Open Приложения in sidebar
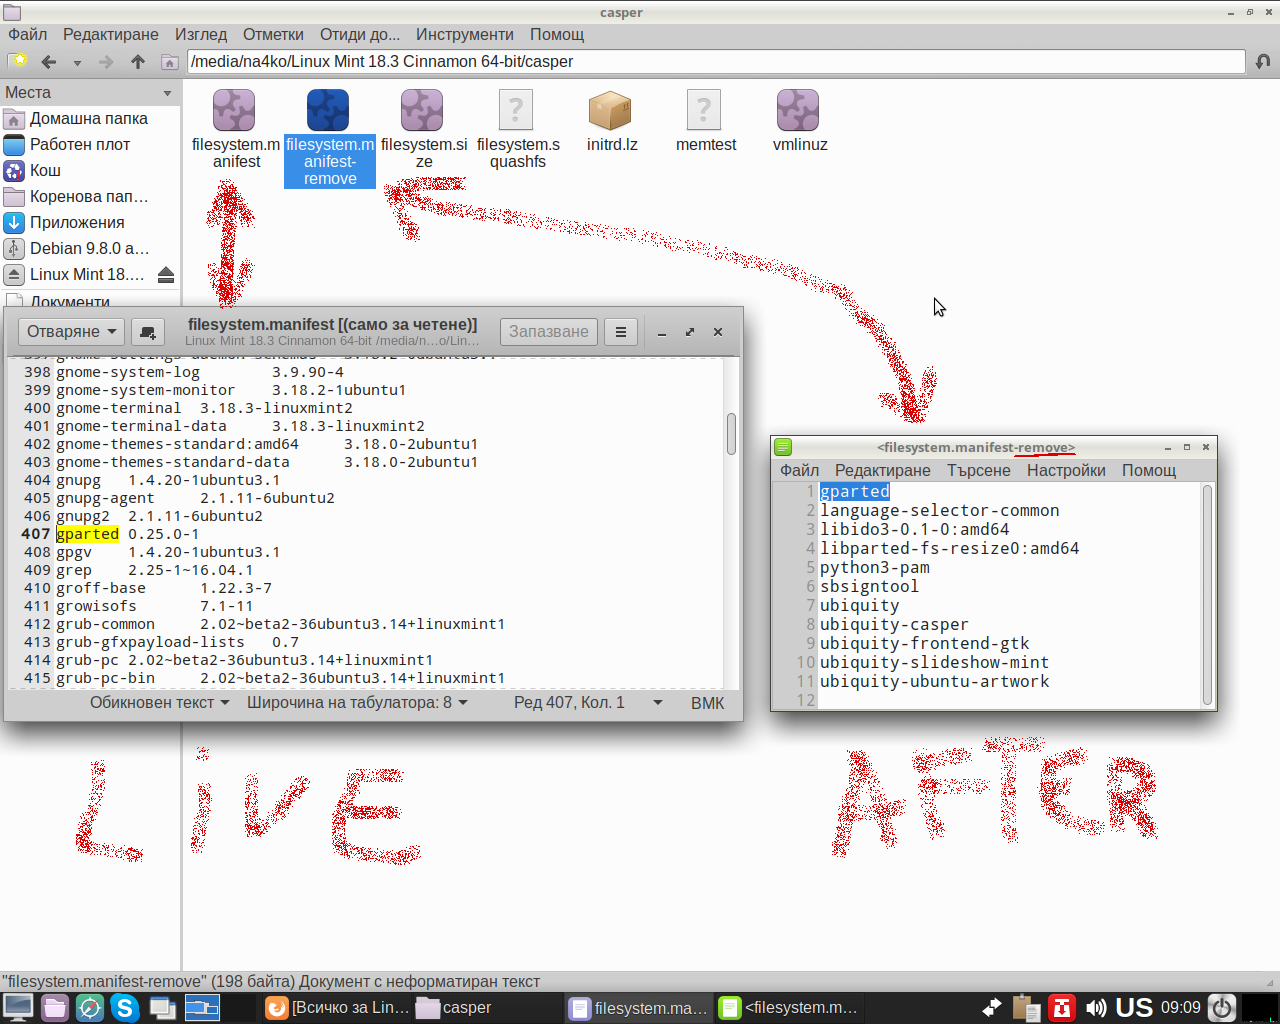Image resolution: width=1280 pixels, height=1024 pixels. [x=90, y=222]
